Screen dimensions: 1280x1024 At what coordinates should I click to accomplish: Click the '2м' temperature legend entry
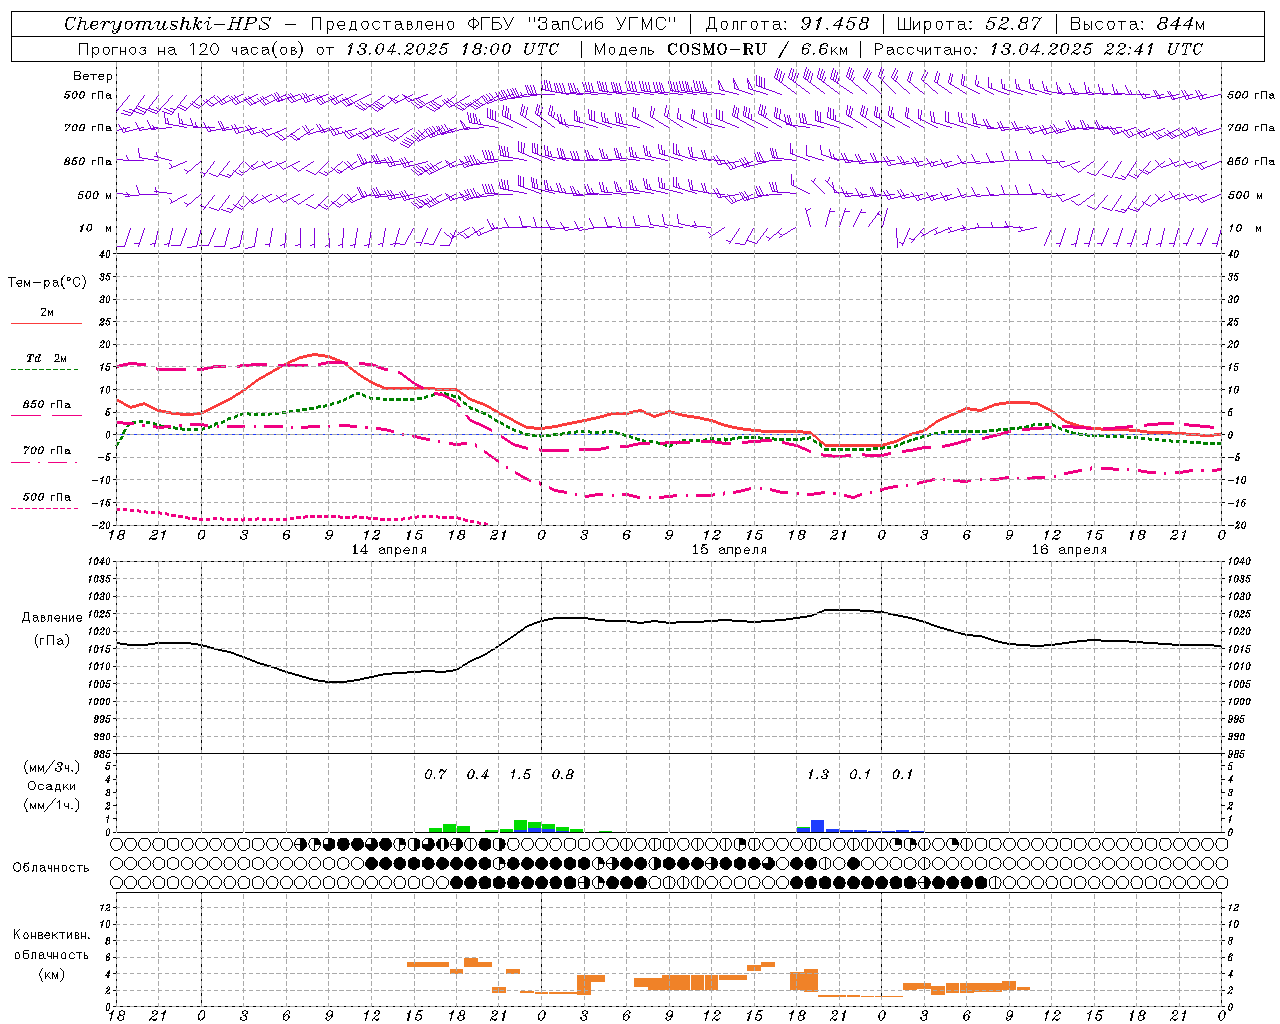(47, 313)
